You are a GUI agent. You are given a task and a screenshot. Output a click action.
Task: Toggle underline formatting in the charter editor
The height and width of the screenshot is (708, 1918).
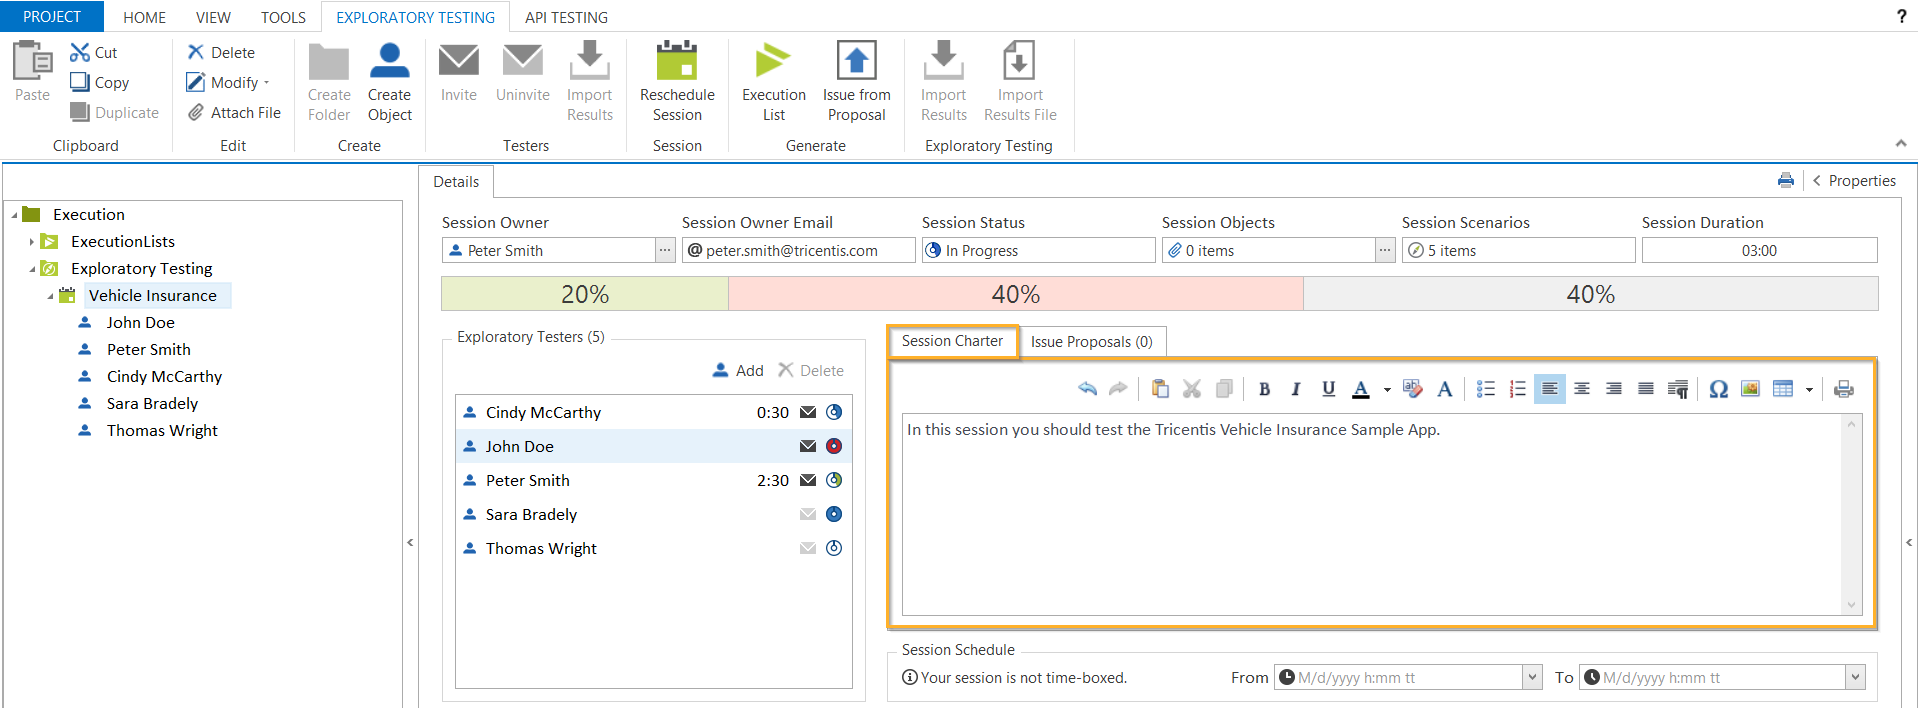[x=1328, y=389]
